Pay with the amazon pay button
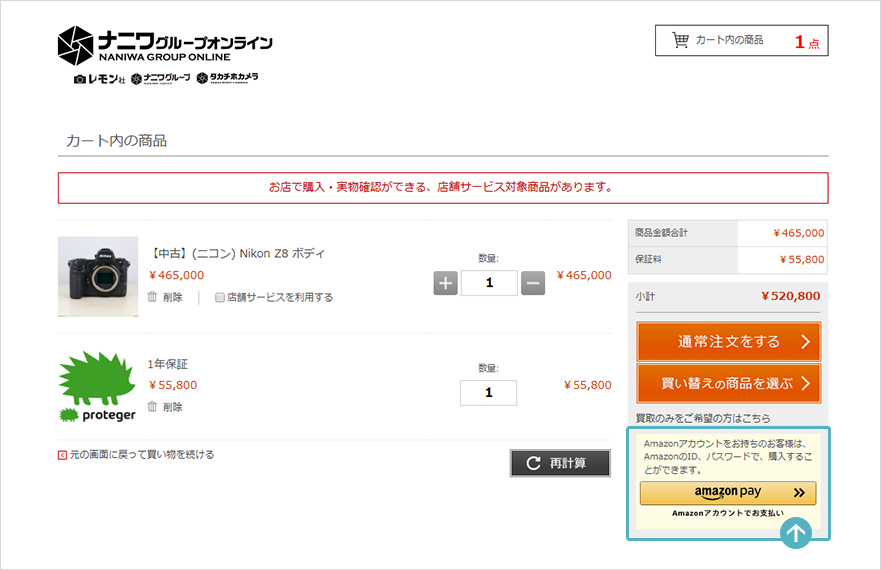The image size is (881, 570). [728, 493]
